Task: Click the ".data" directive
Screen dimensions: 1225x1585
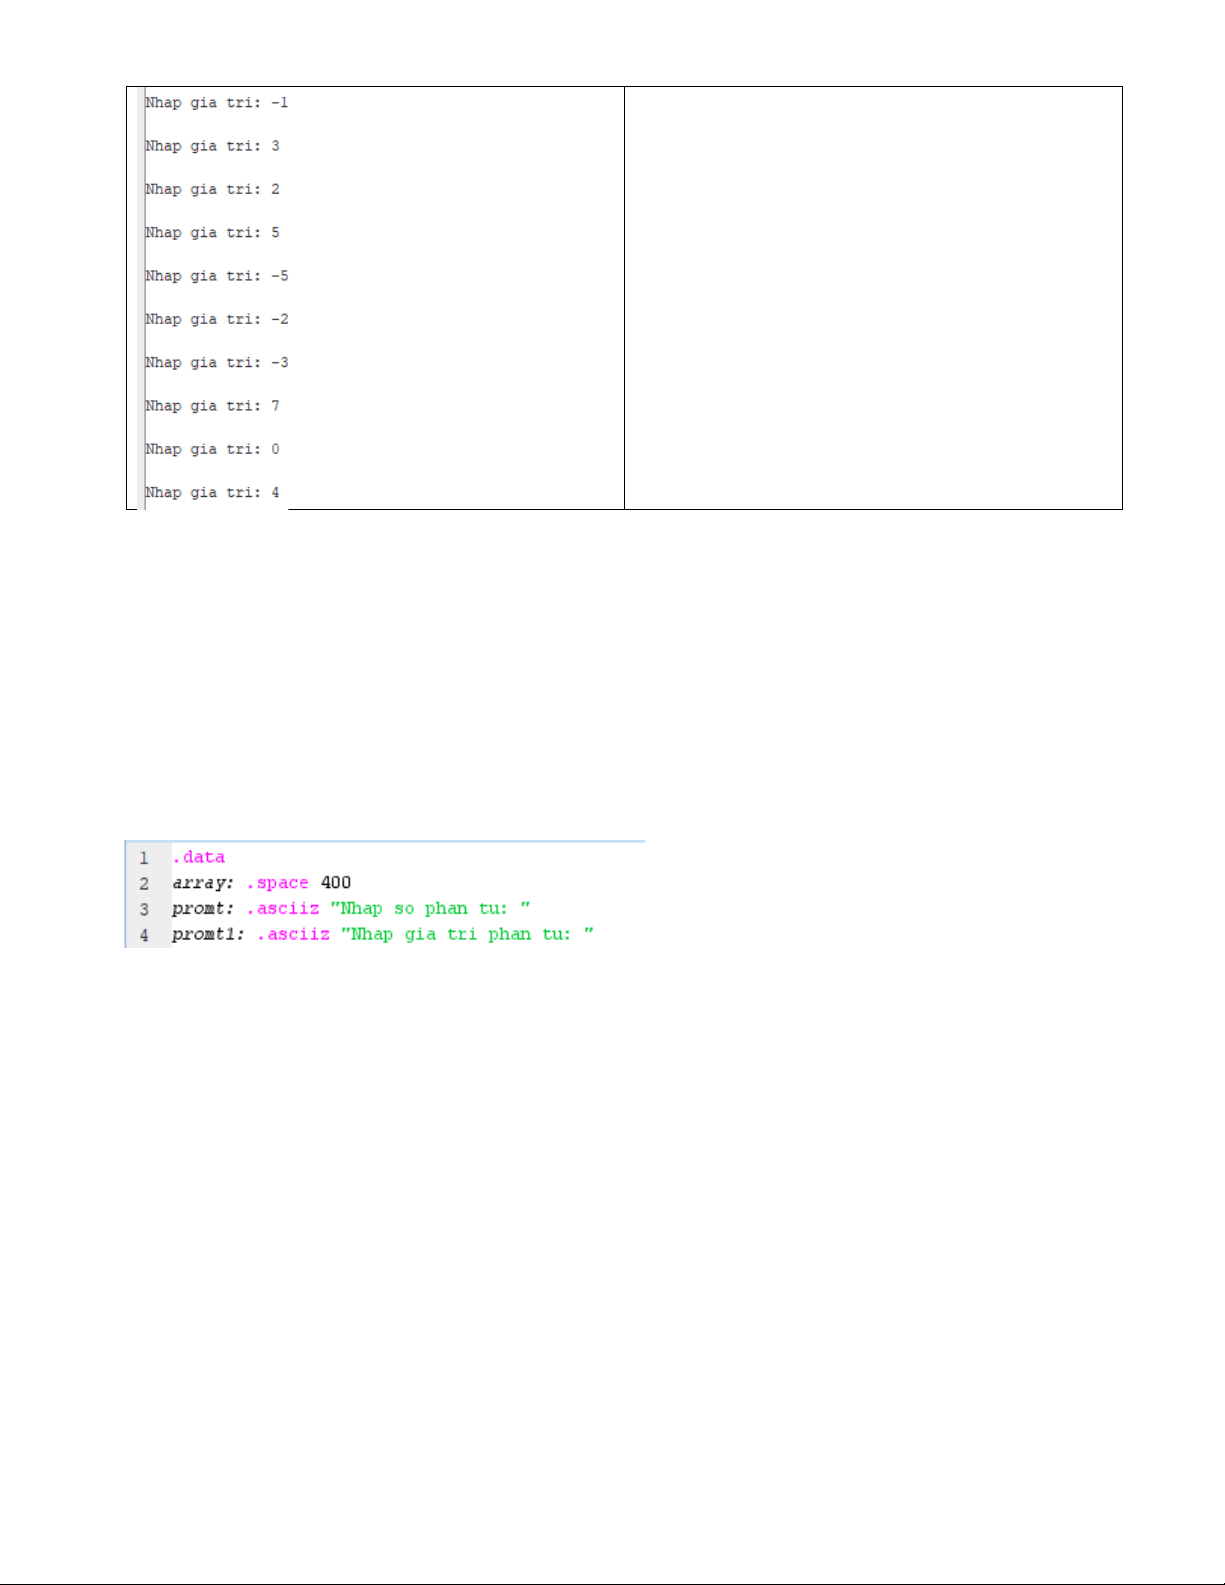Action: coord(199,857)
